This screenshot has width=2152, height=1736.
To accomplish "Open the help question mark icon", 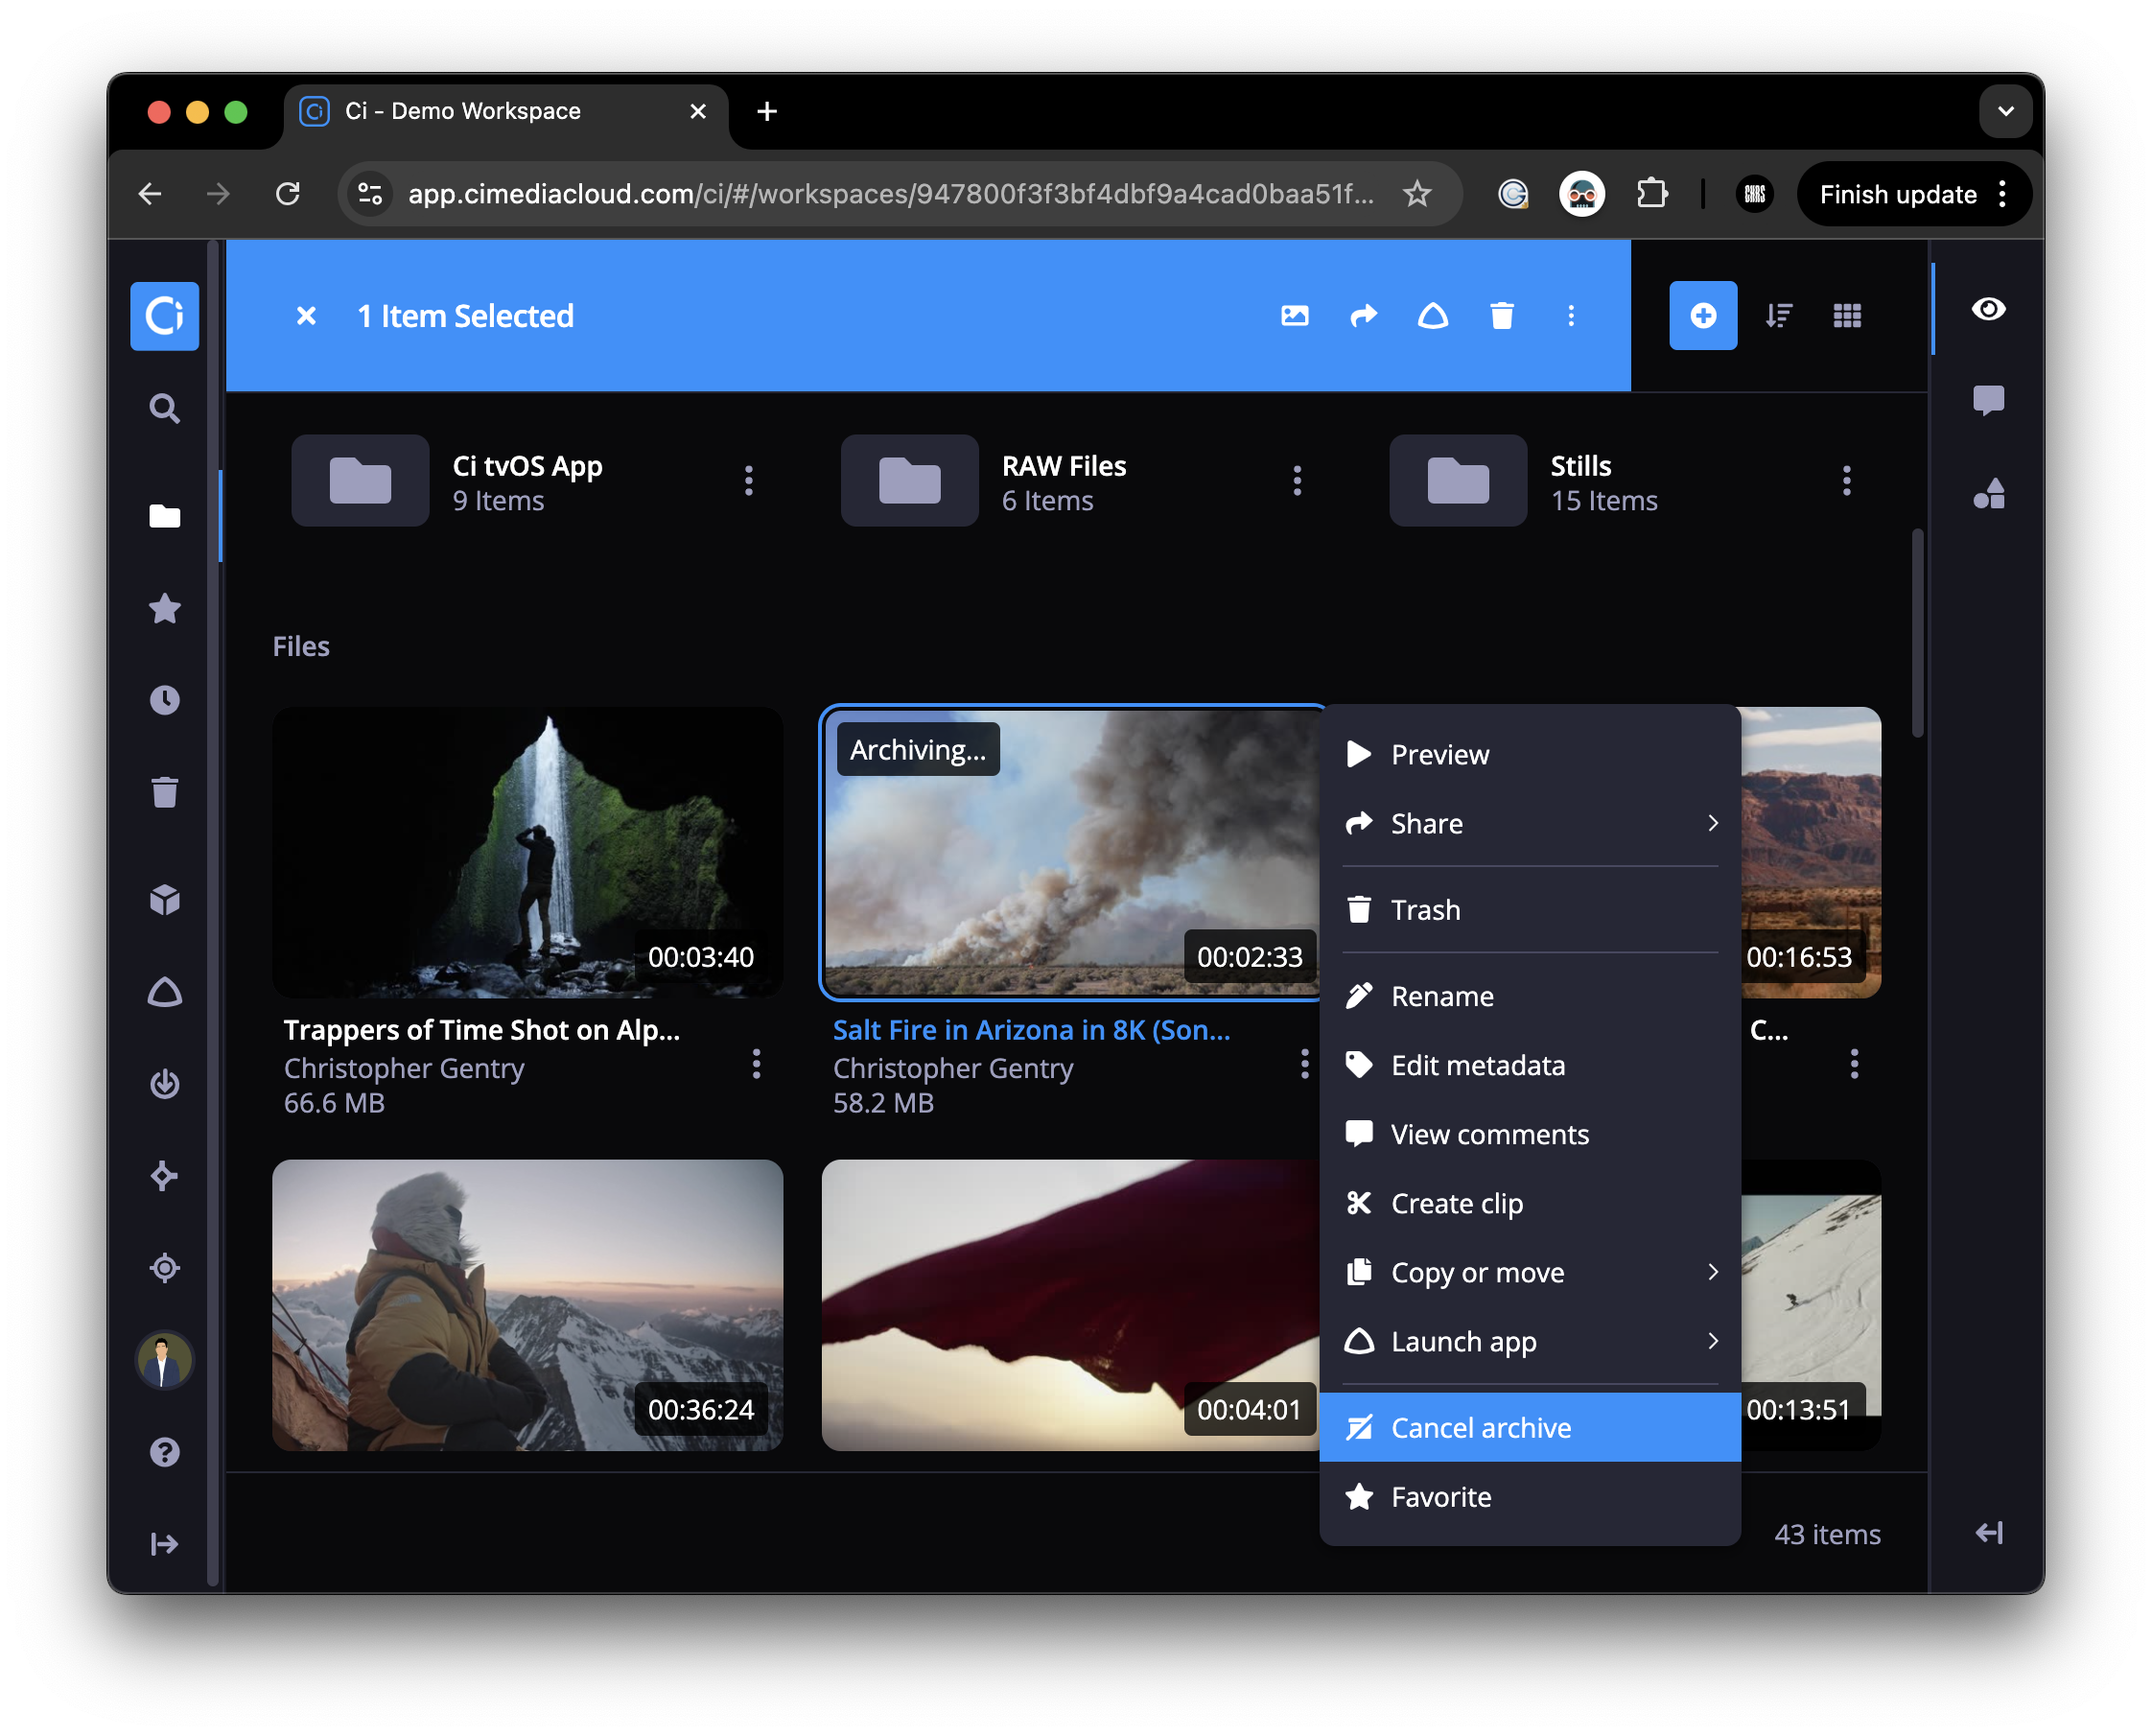I will (164, 1452).
